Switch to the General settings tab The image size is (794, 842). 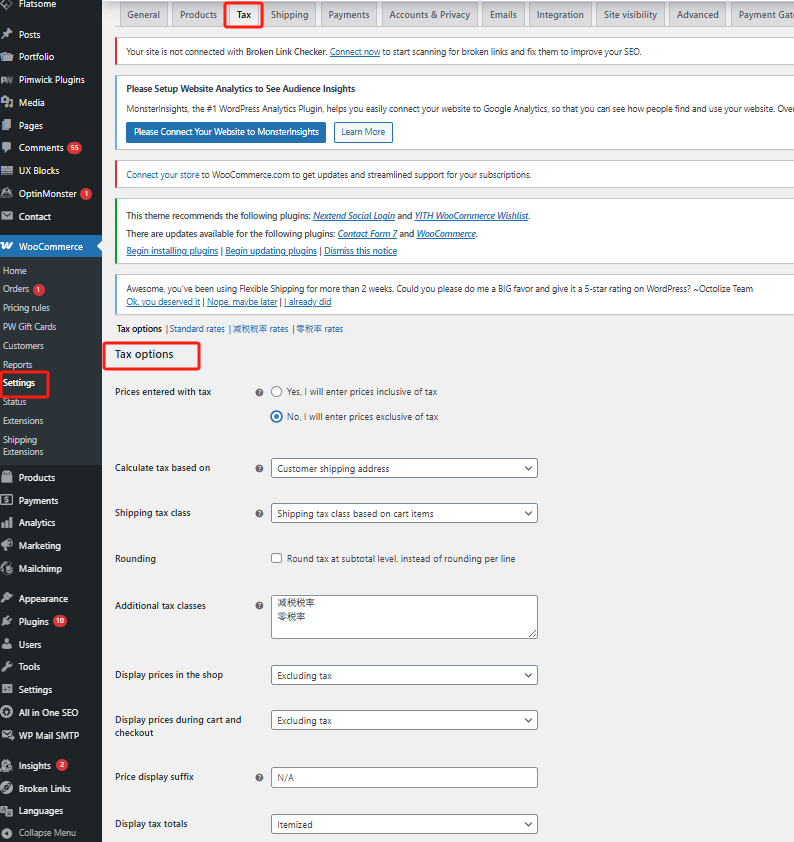(143, 14)
